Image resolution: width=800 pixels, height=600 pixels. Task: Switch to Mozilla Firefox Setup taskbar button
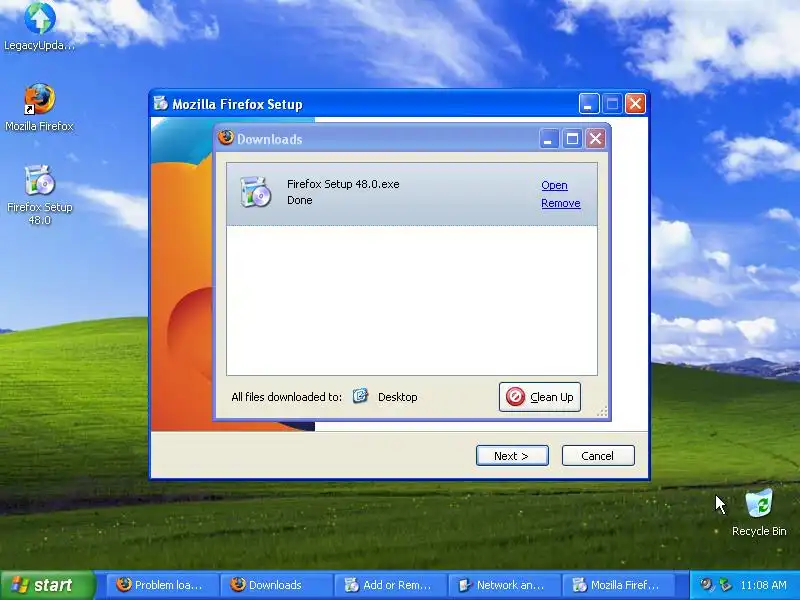618,585
